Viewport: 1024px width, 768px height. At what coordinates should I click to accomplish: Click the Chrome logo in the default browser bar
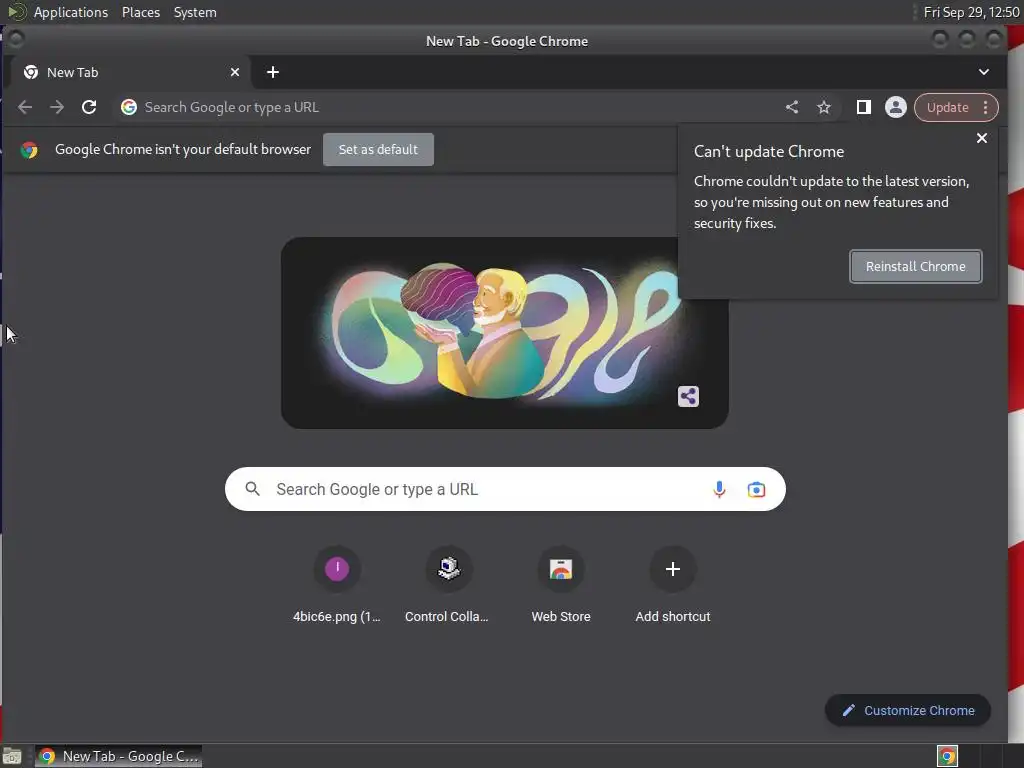(x=29, y=150)
